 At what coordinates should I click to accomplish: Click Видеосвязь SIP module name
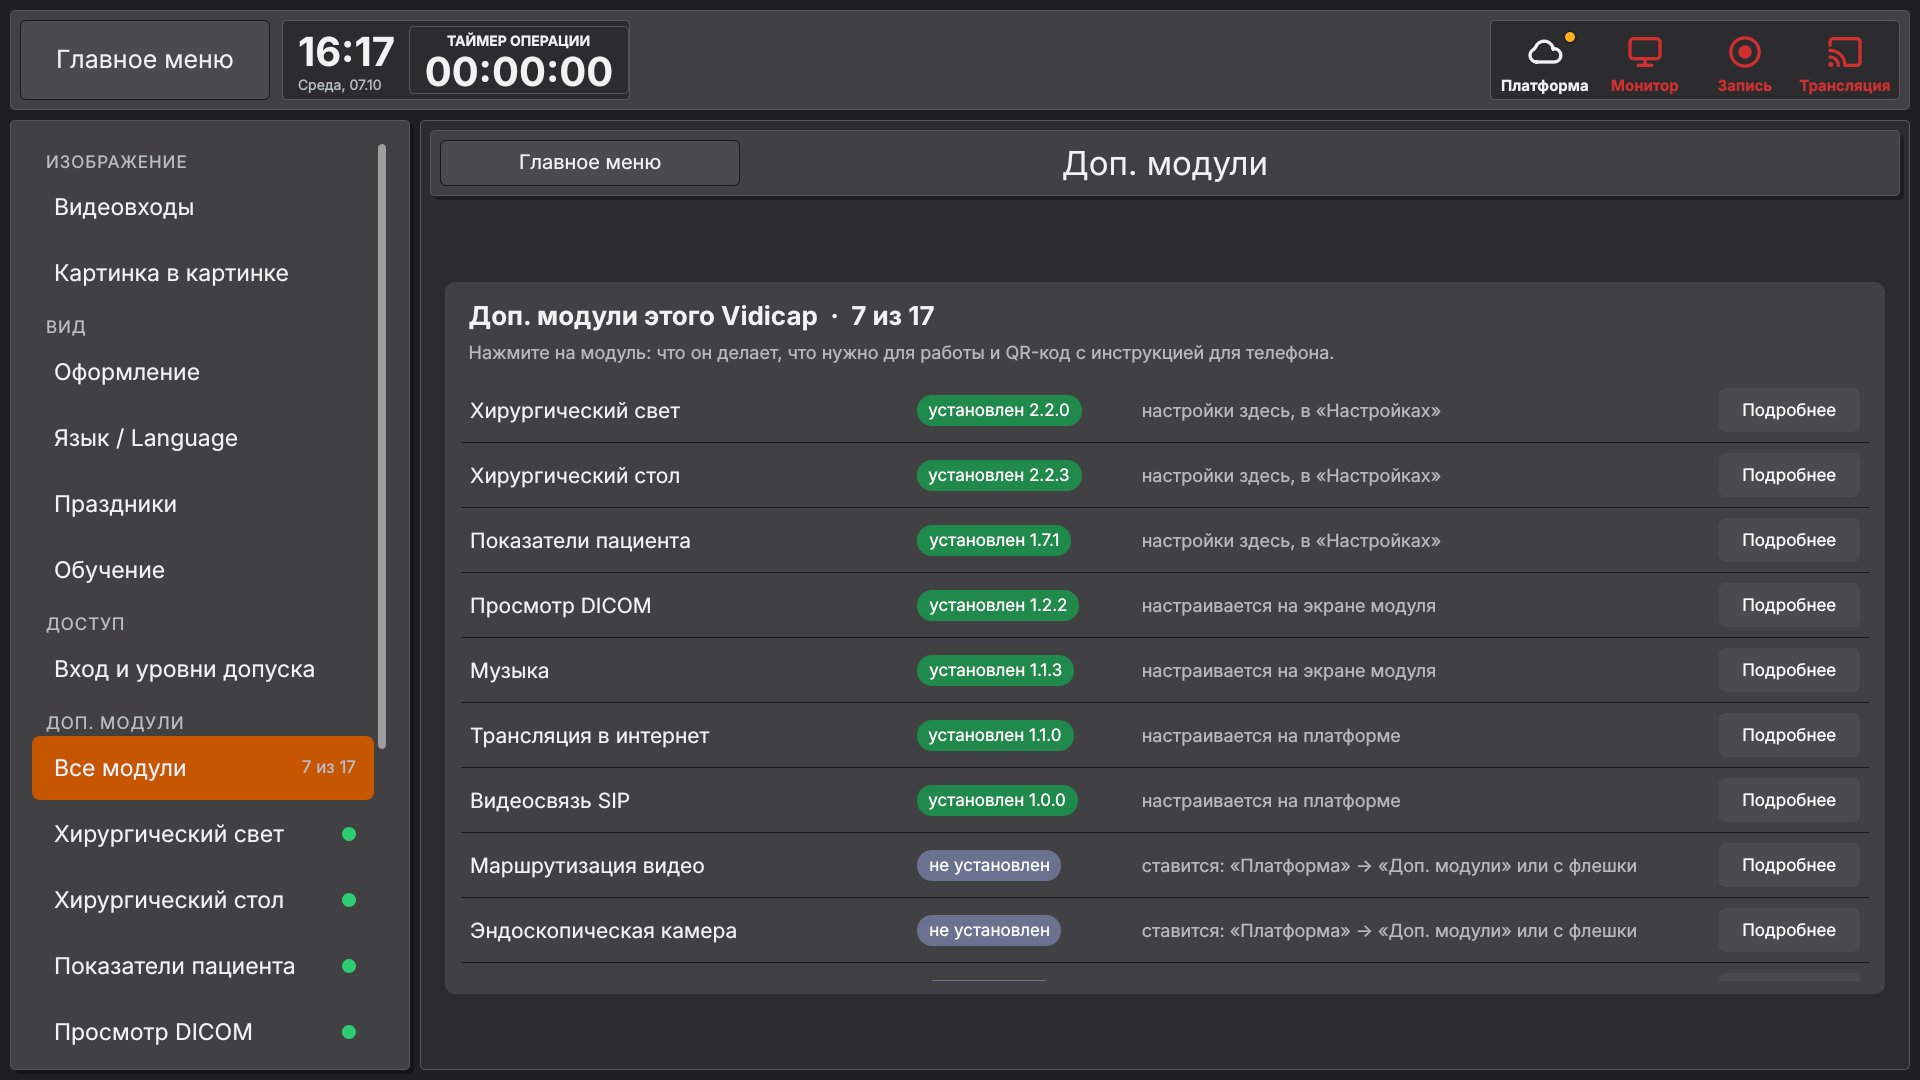click(550, 800)
